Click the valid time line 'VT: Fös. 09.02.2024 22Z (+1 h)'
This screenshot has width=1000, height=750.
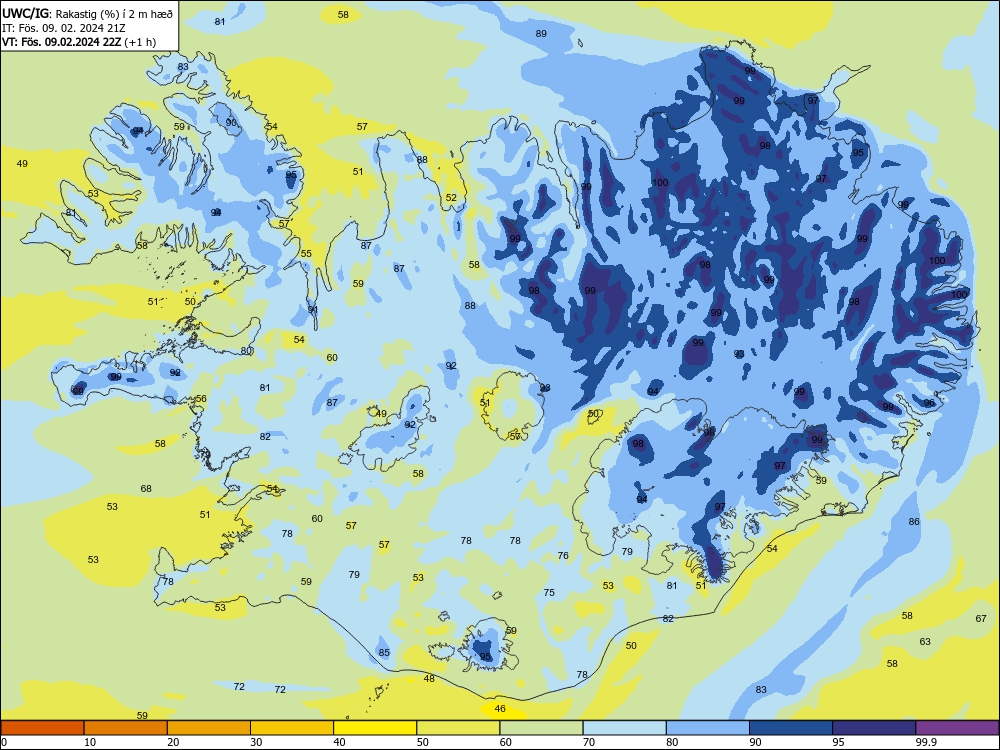79,42
